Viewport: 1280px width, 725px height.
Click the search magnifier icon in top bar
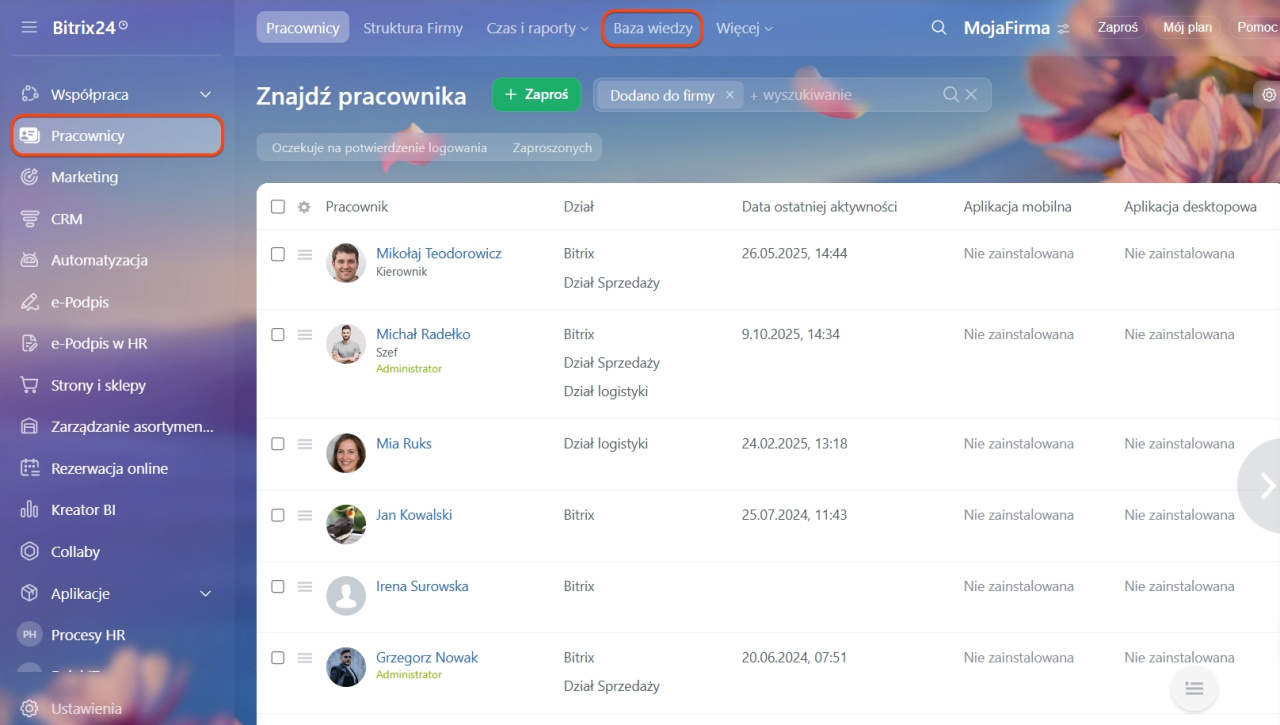click(938, 28)
